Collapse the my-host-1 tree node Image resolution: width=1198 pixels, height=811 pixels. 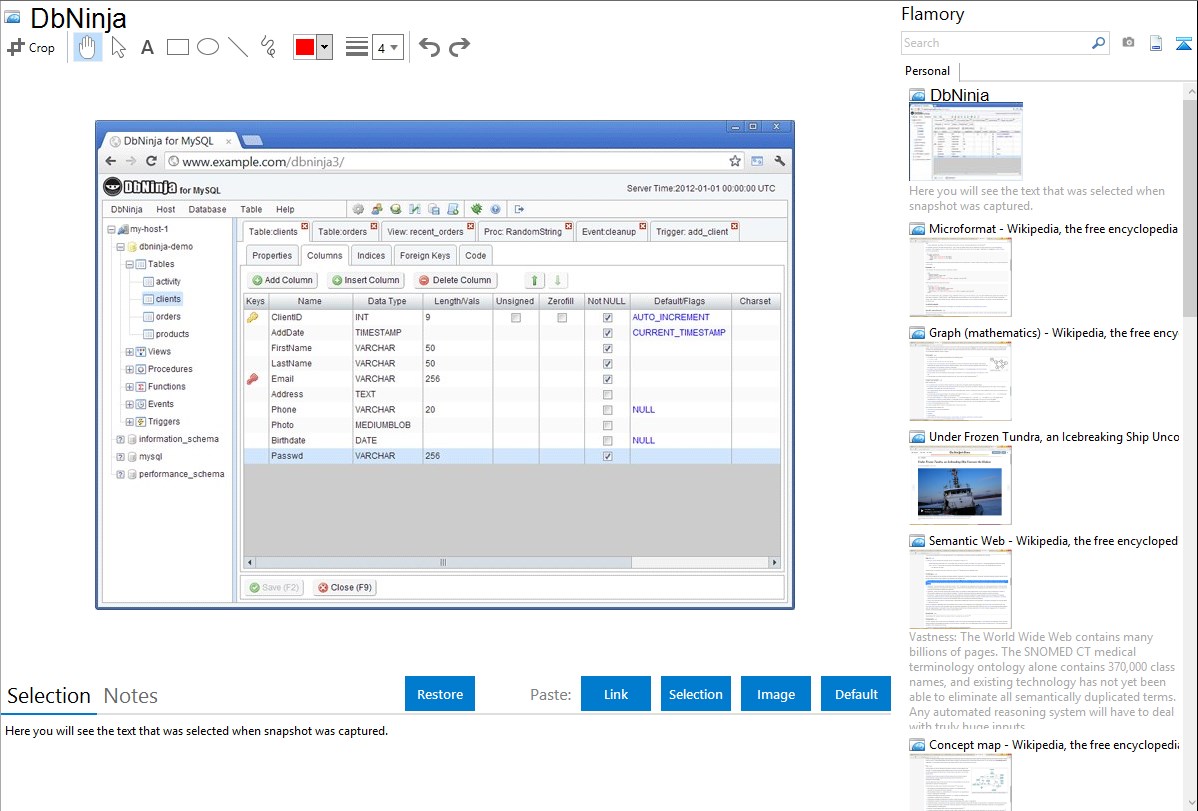tap(111, 229)
